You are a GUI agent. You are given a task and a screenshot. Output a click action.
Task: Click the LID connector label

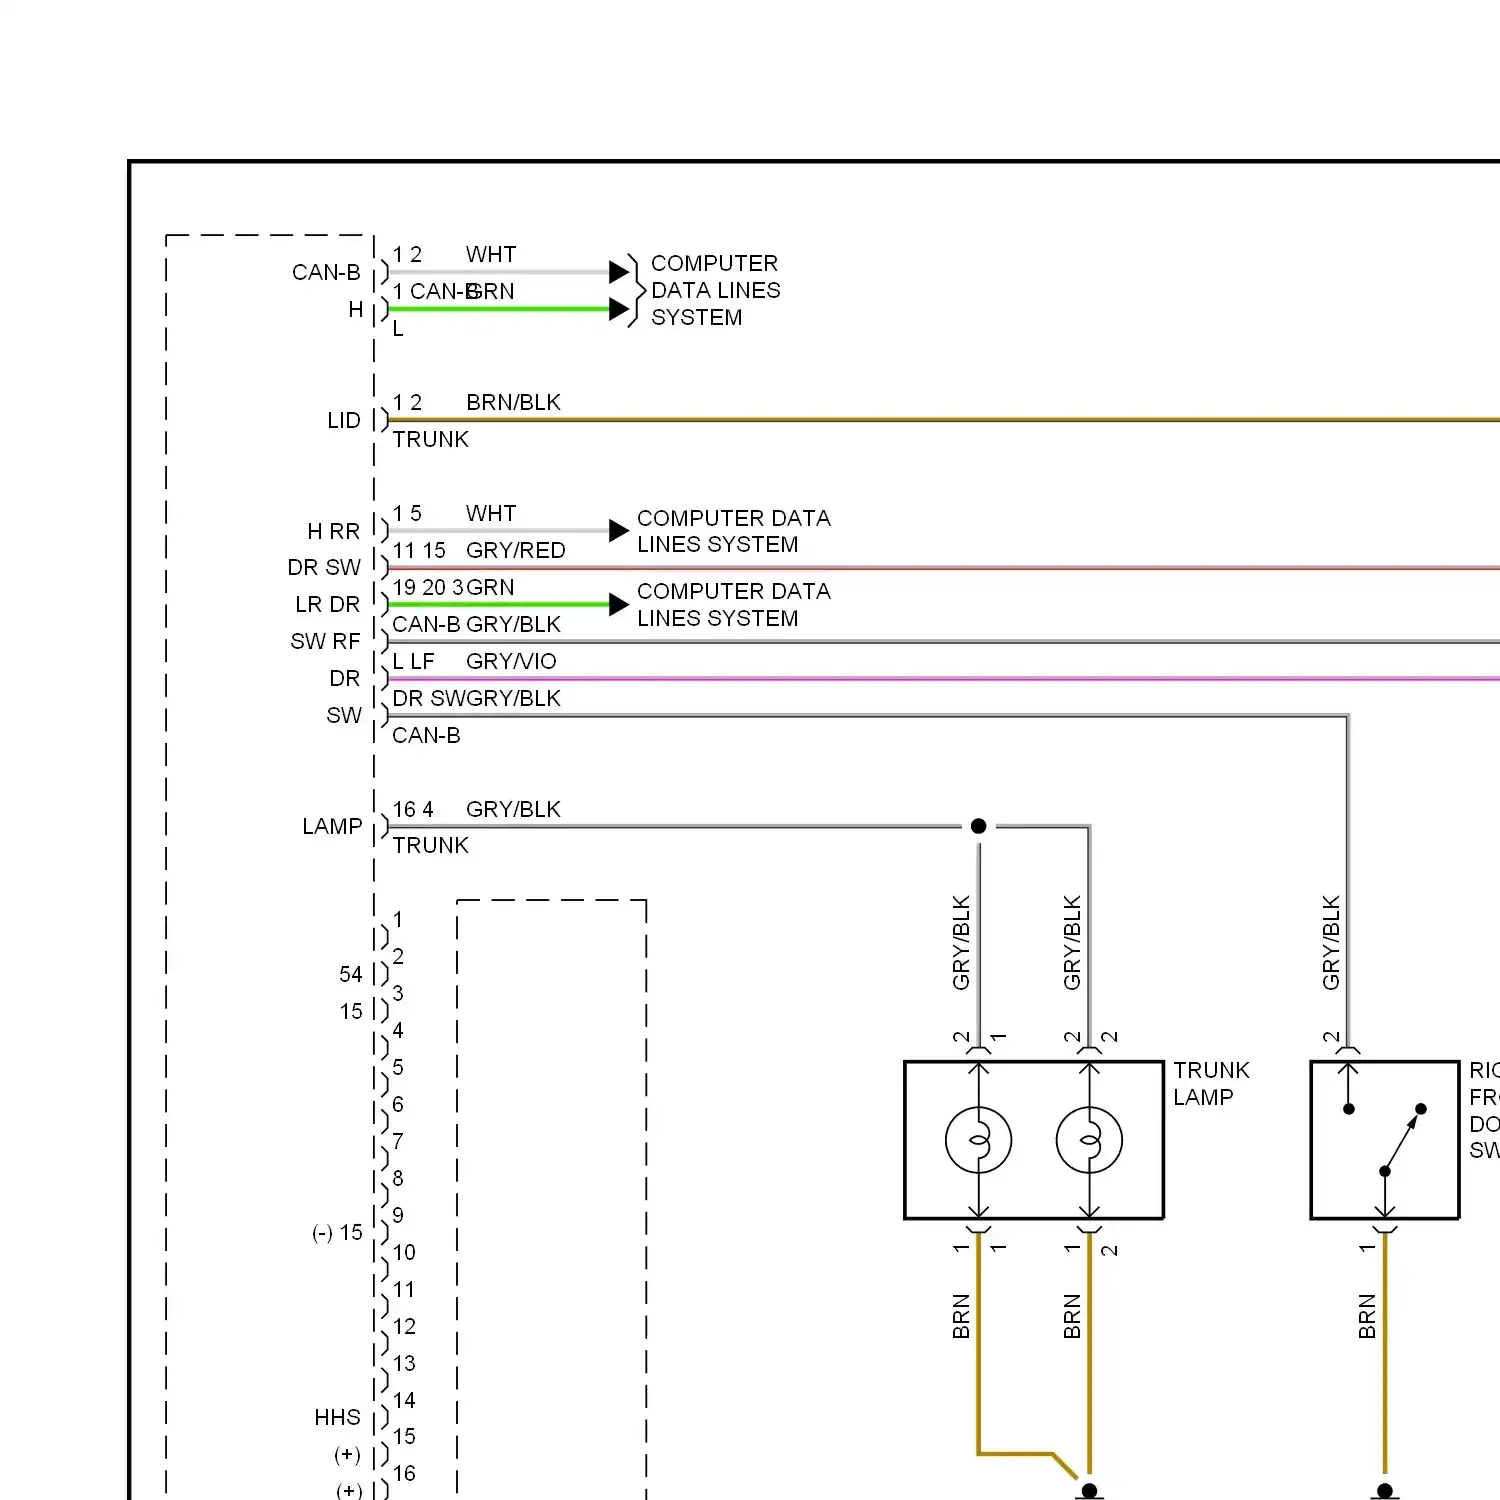(343, 420)
